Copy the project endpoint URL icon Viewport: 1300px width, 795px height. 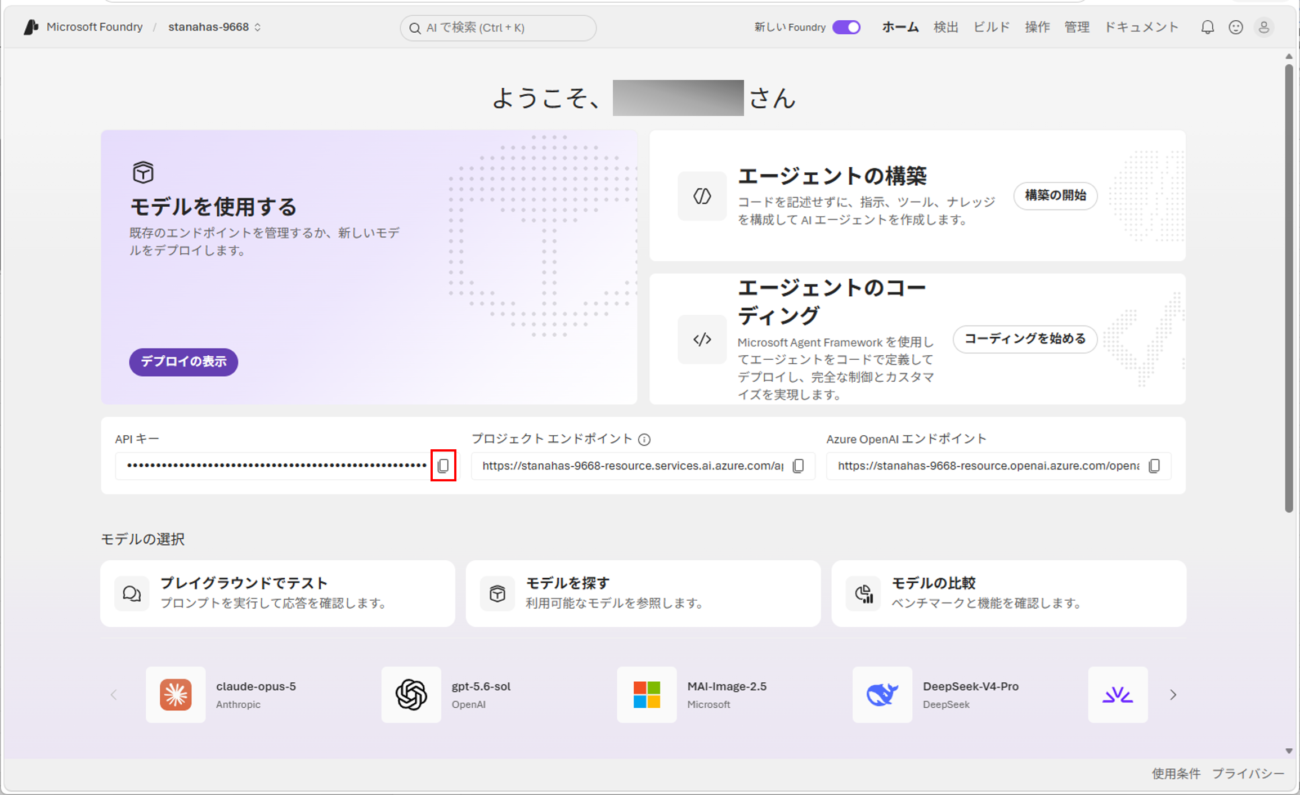pos(798,466)
